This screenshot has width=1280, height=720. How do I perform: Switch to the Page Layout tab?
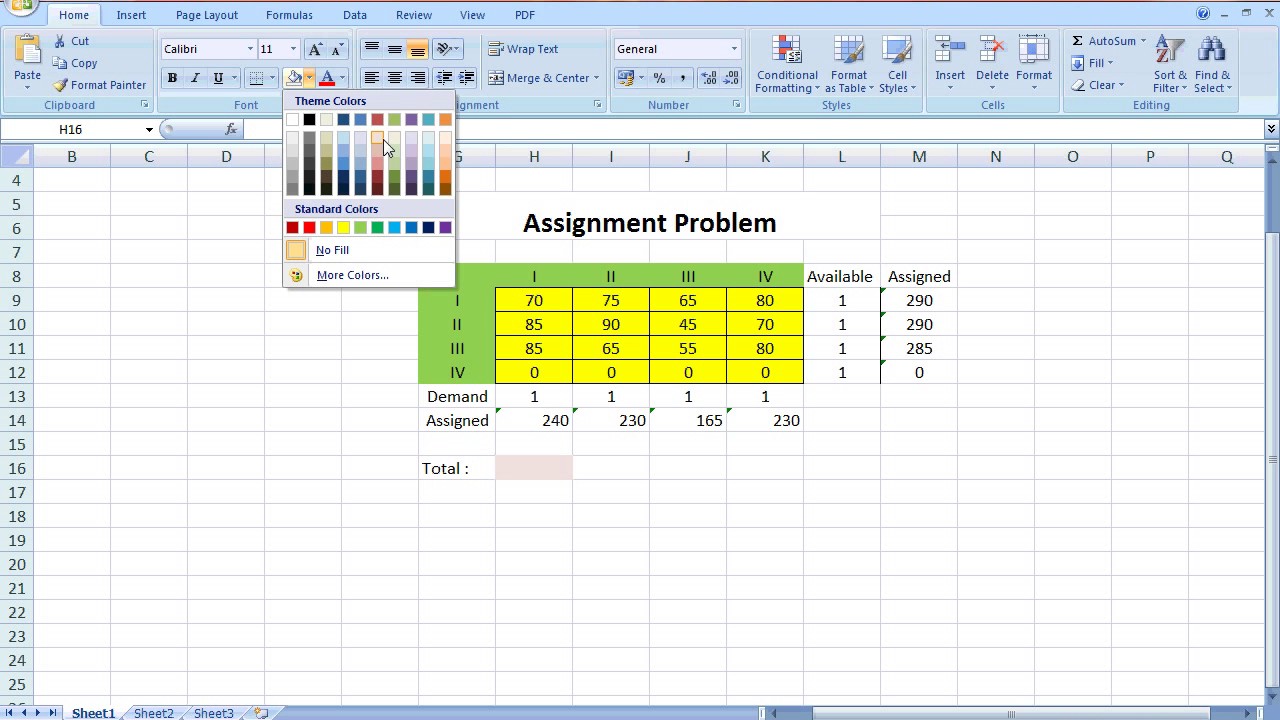click(207, 15)
